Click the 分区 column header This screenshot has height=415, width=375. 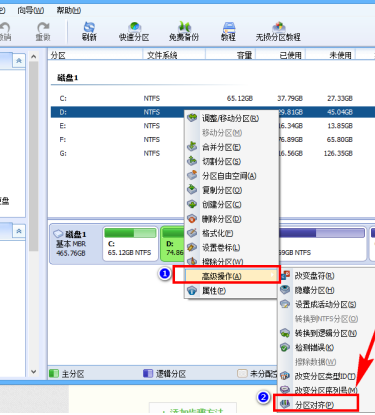[95, 55]
